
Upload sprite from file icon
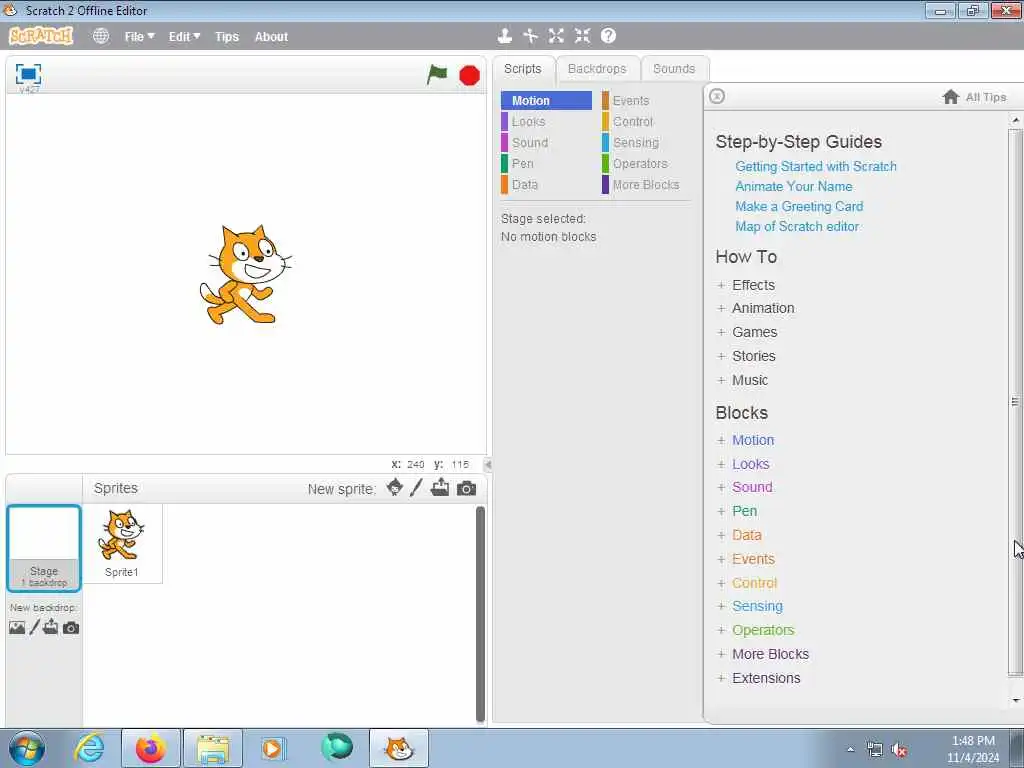pyautogui.click(x=440, y=488)
